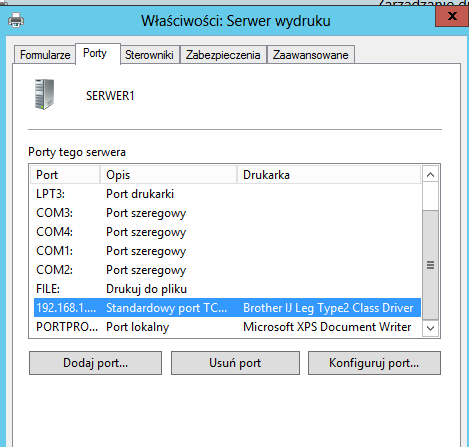This screenshot has width=469, height=447.
Task: Click the ports list scrollbar thumb
Action: pyautogui.click(x=430, y=265)
